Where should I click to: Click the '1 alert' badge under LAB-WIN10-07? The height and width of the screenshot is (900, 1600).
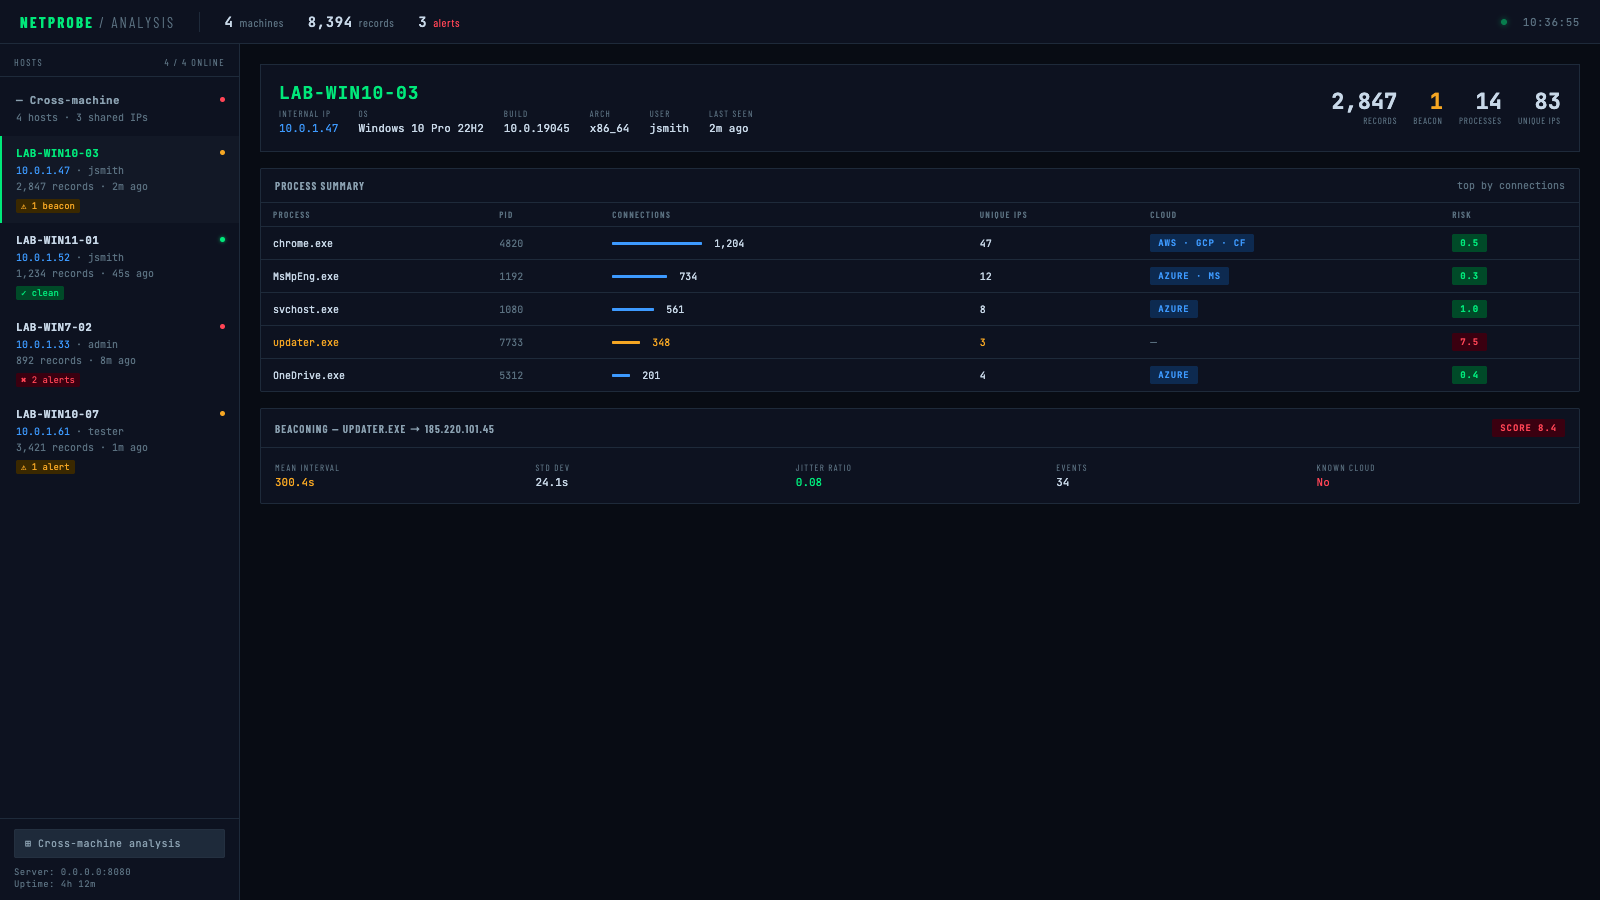[x=45, y=467]
